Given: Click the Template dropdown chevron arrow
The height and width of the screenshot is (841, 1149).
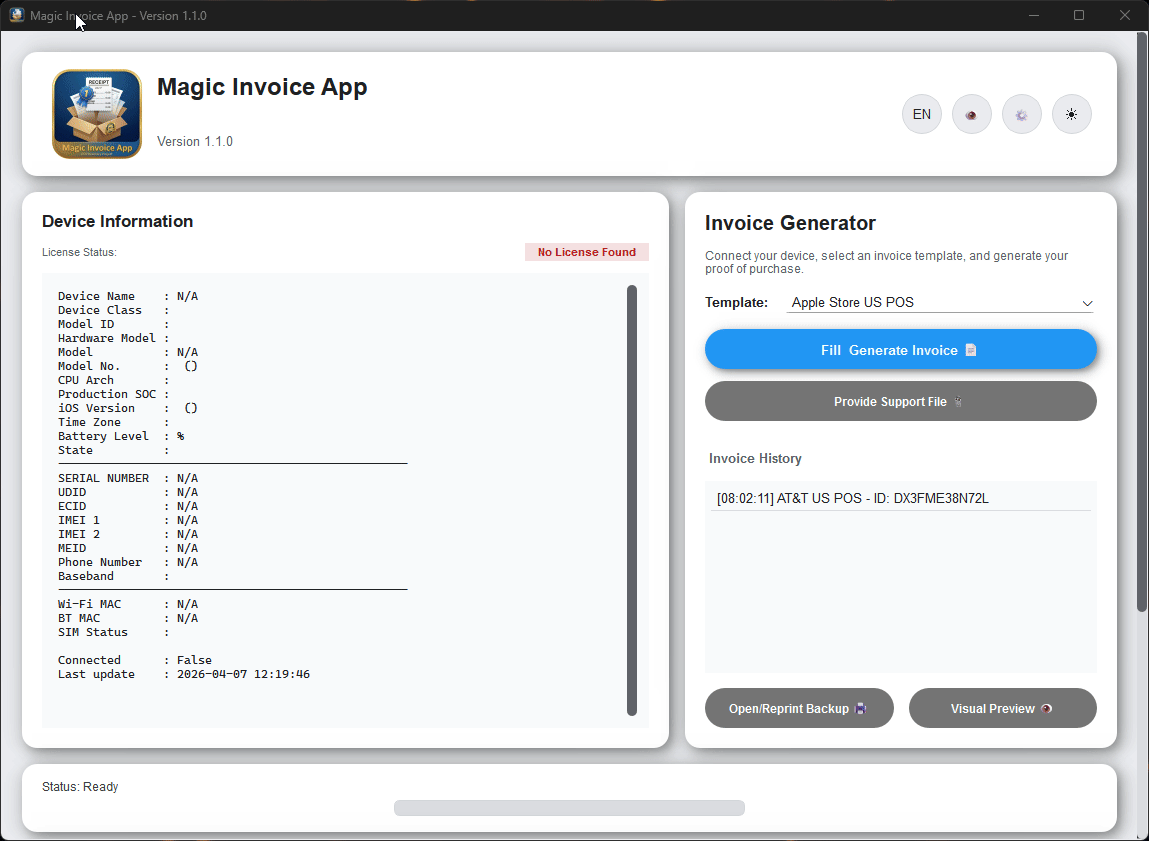Looking at the screenshot, I should [x=1087, y=303].
